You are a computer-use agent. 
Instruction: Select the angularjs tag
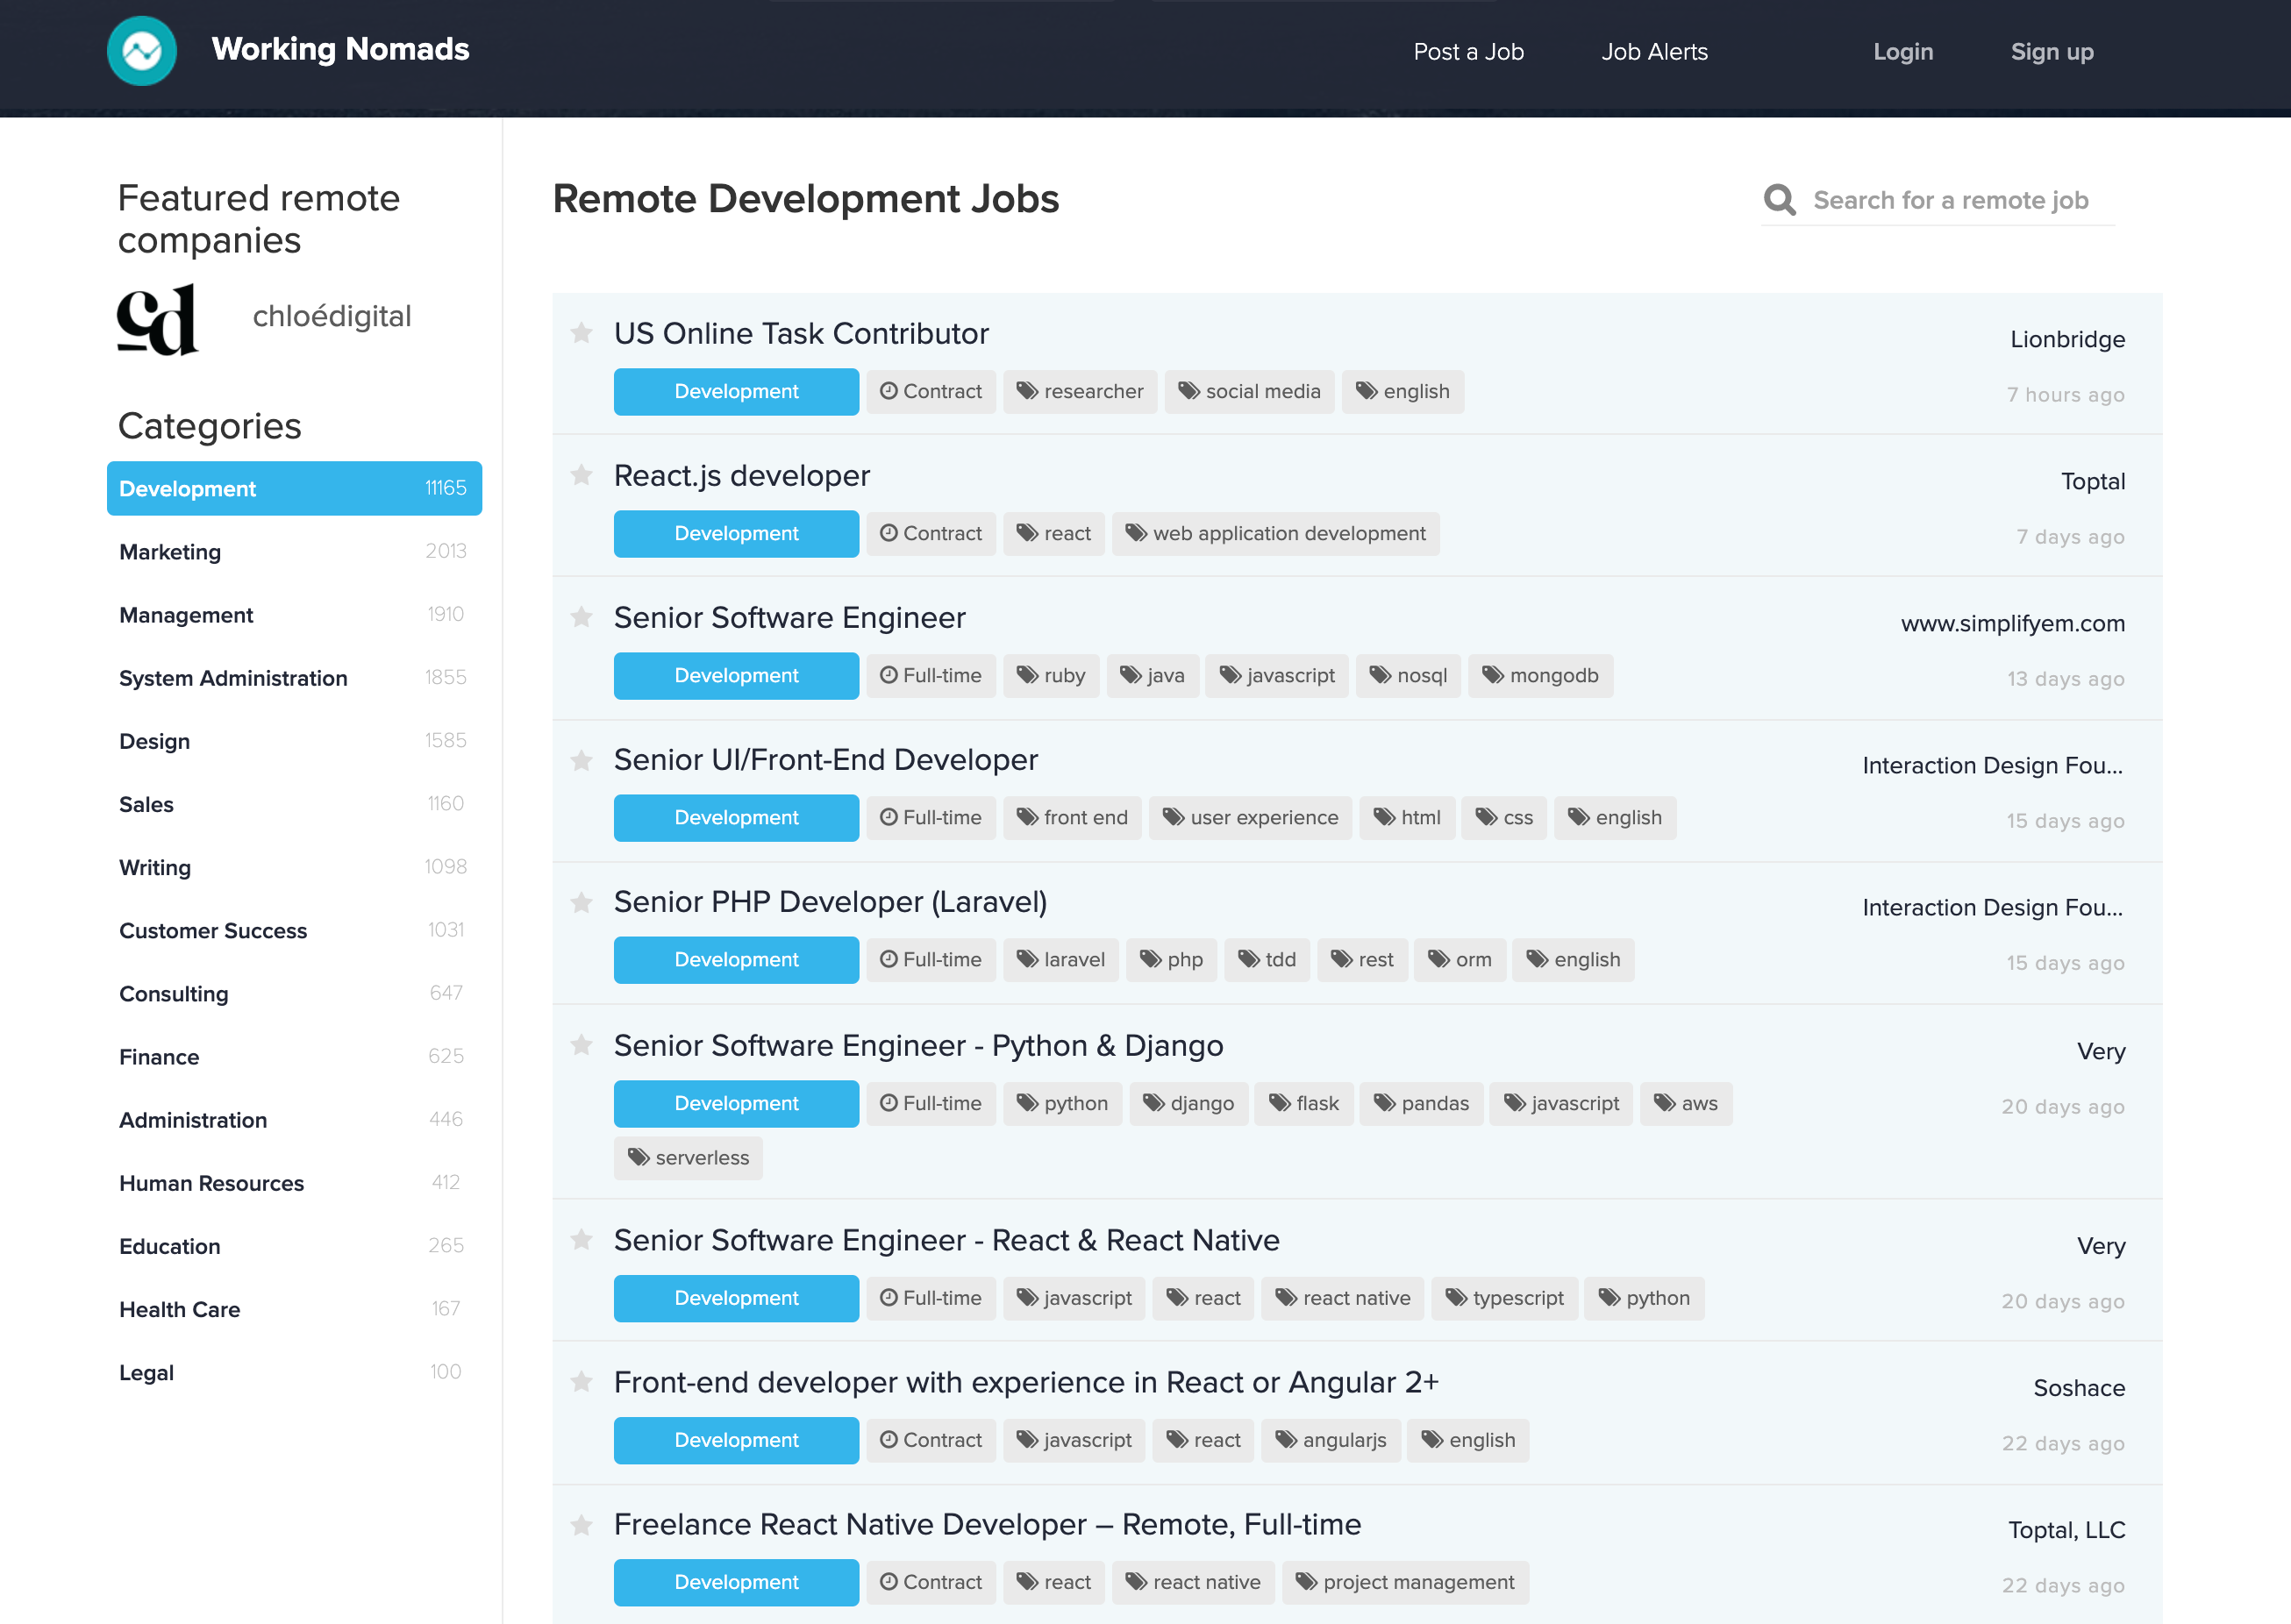pos(1330,1440)
